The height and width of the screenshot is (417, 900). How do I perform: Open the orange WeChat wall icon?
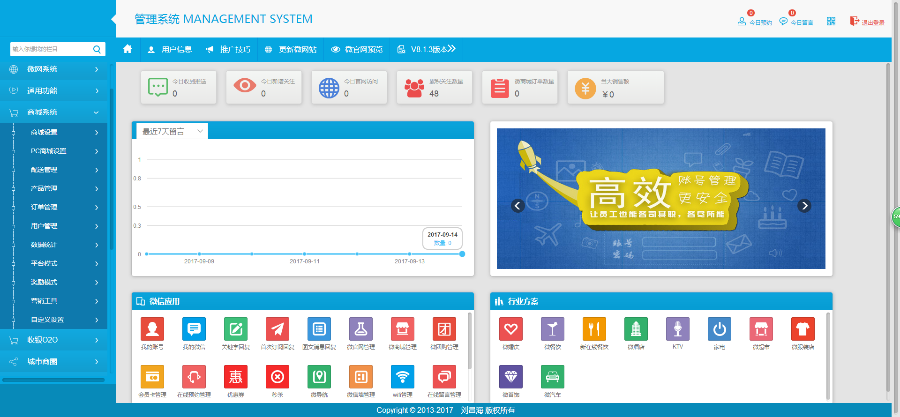pyautogui.click(x=361, y=377)
